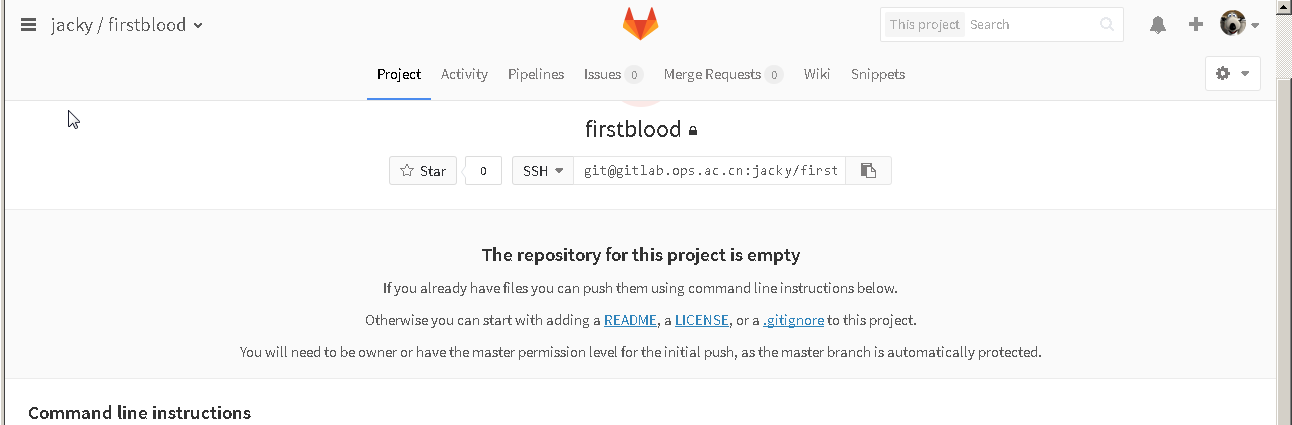The width and height of the screenshot is (1292, 425).
Task: Open the Pipelines tab
Action: pos(536,74)
